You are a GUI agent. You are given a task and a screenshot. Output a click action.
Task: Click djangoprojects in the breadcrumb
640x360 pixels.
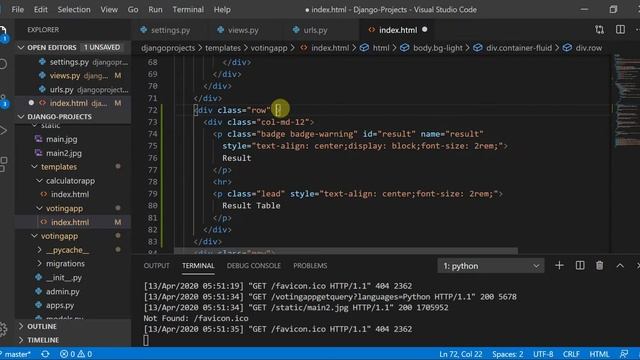[x=168, y=48]
